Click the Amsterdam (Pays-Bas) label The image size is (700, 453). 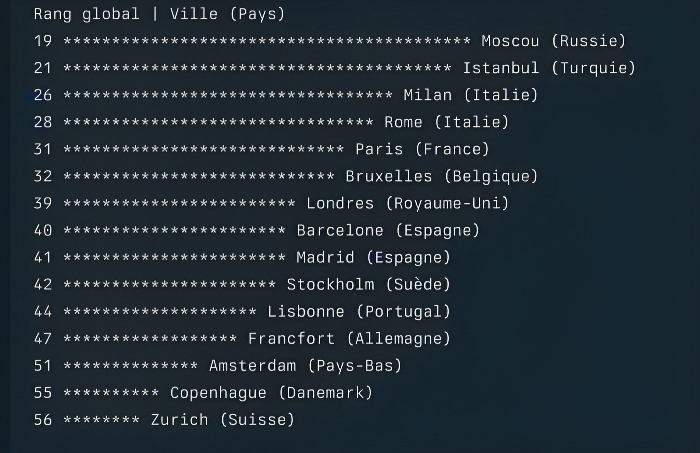[x=305, y=365]
